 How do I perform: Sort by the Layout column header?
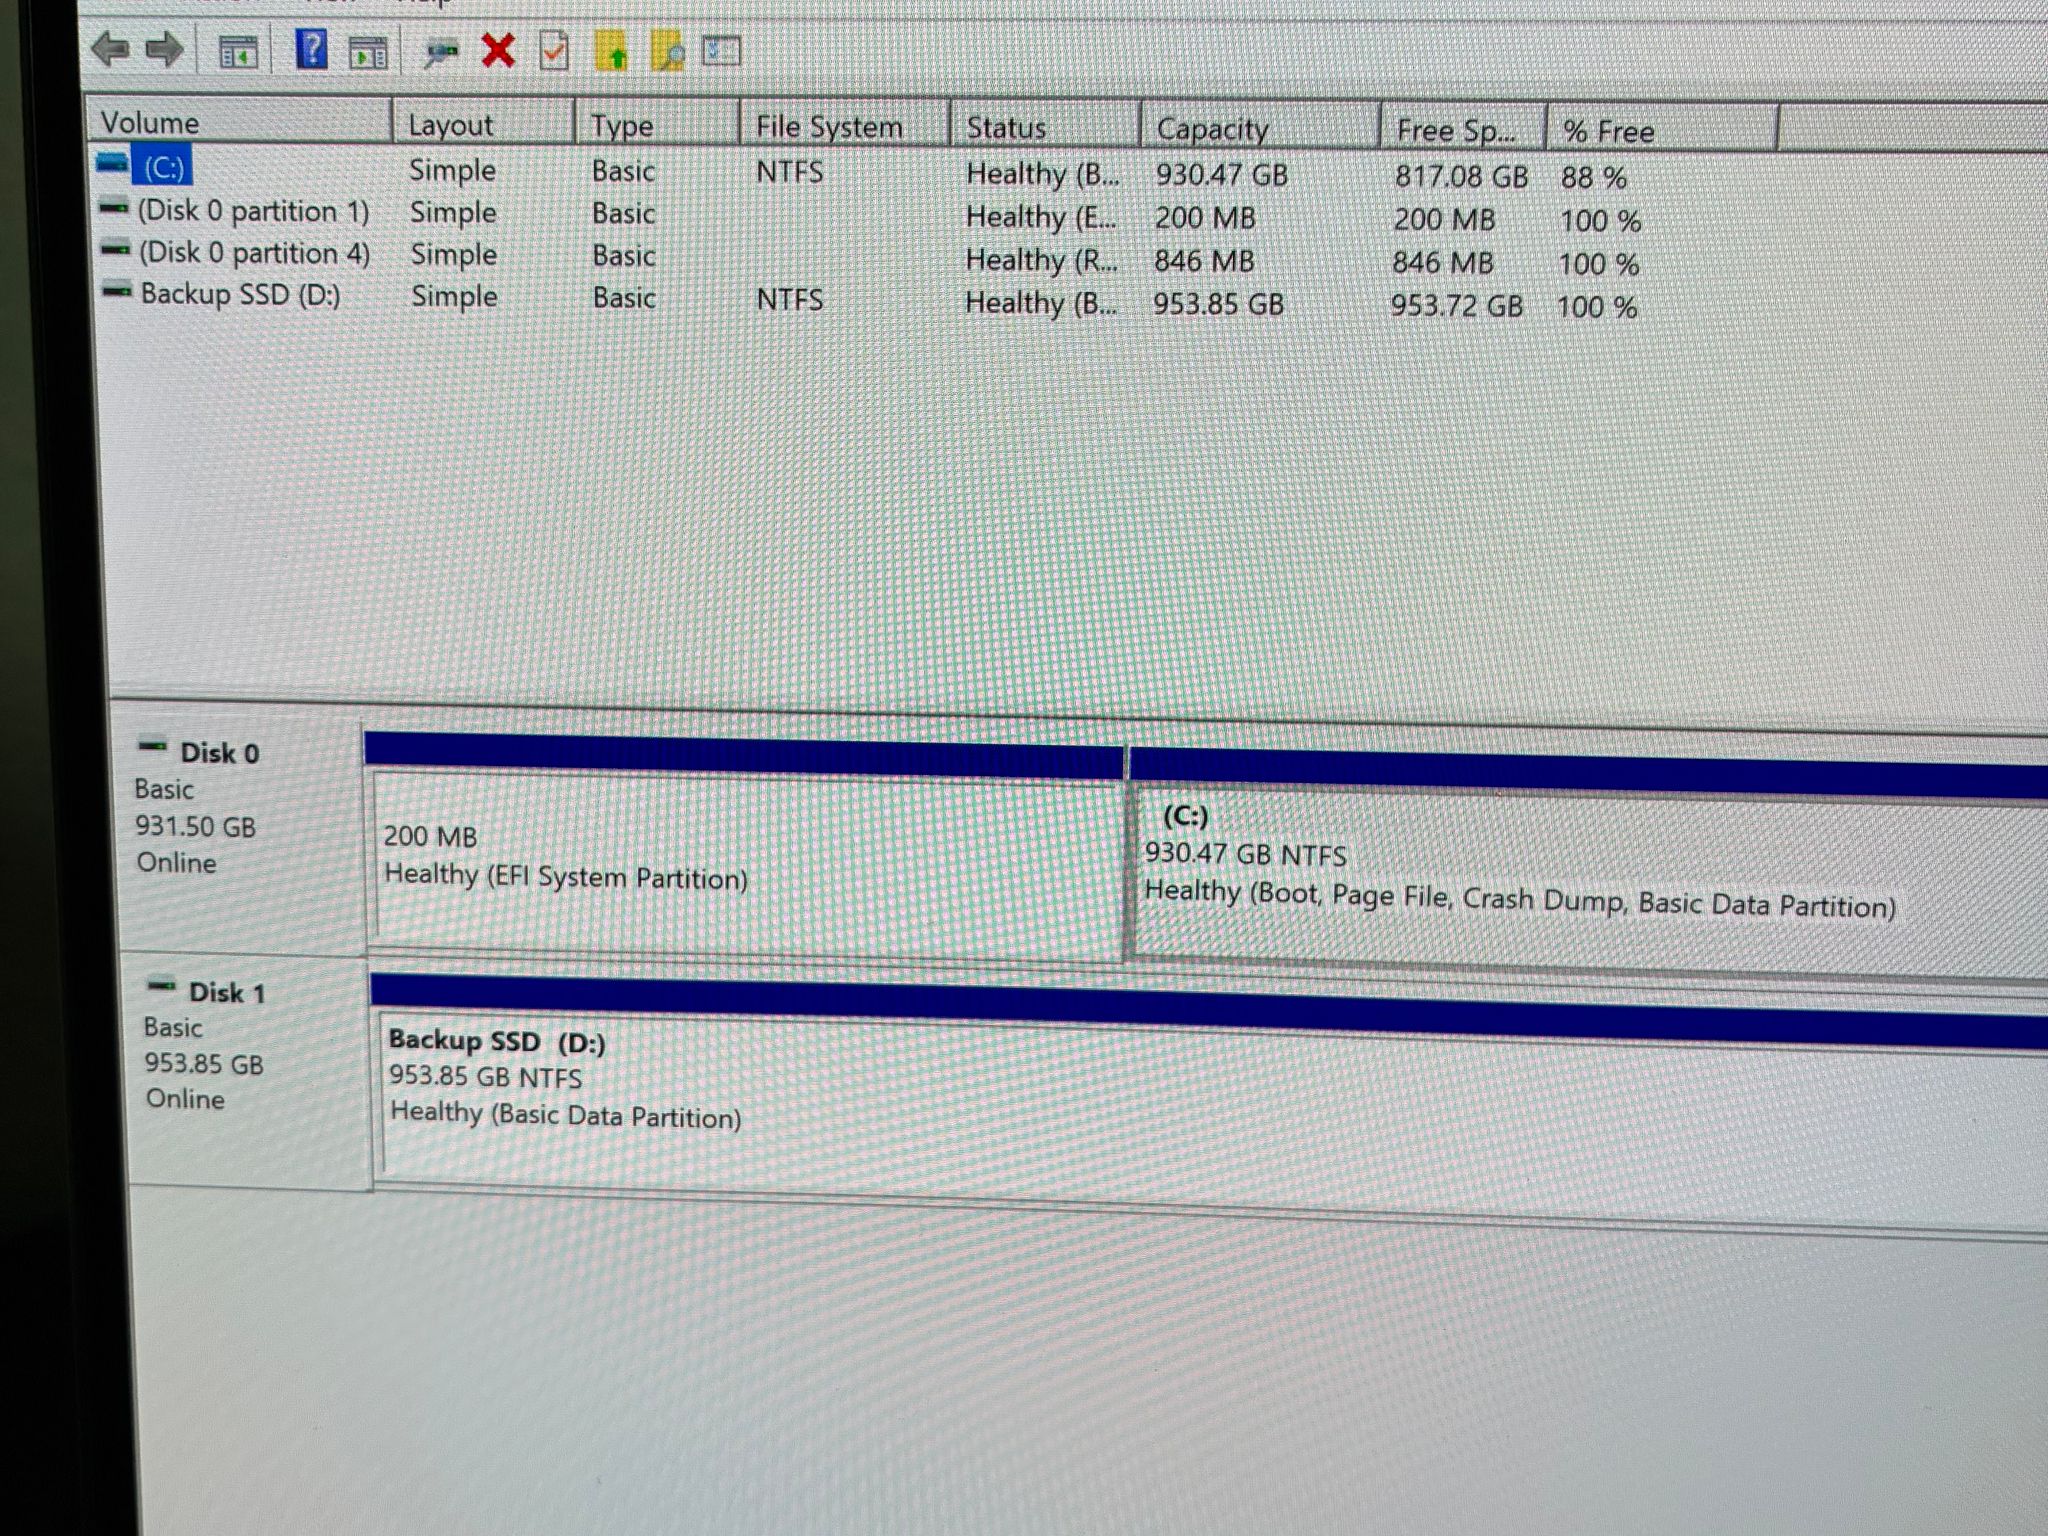click(x=484, y=124)
